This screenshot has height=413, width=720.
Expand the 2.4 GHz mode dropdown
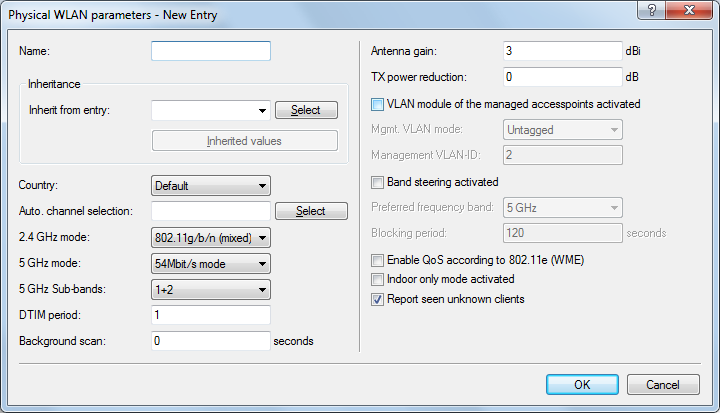(211, 237)
